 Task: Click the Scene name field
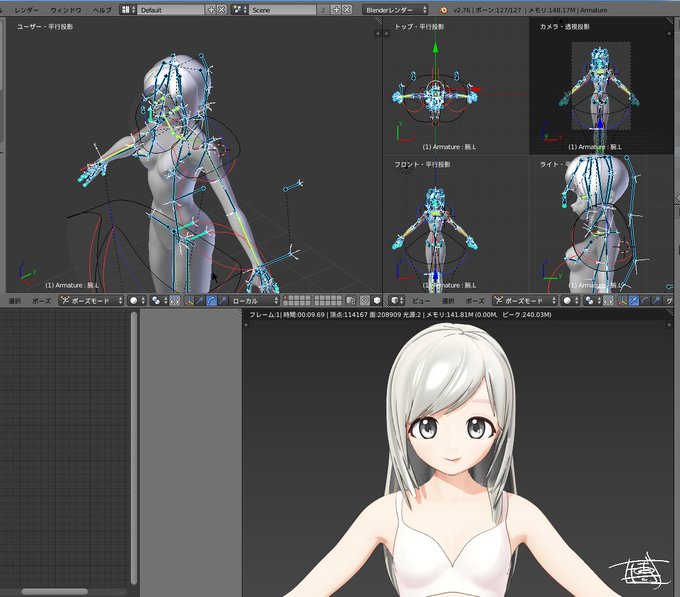click(x=284, y=10)
